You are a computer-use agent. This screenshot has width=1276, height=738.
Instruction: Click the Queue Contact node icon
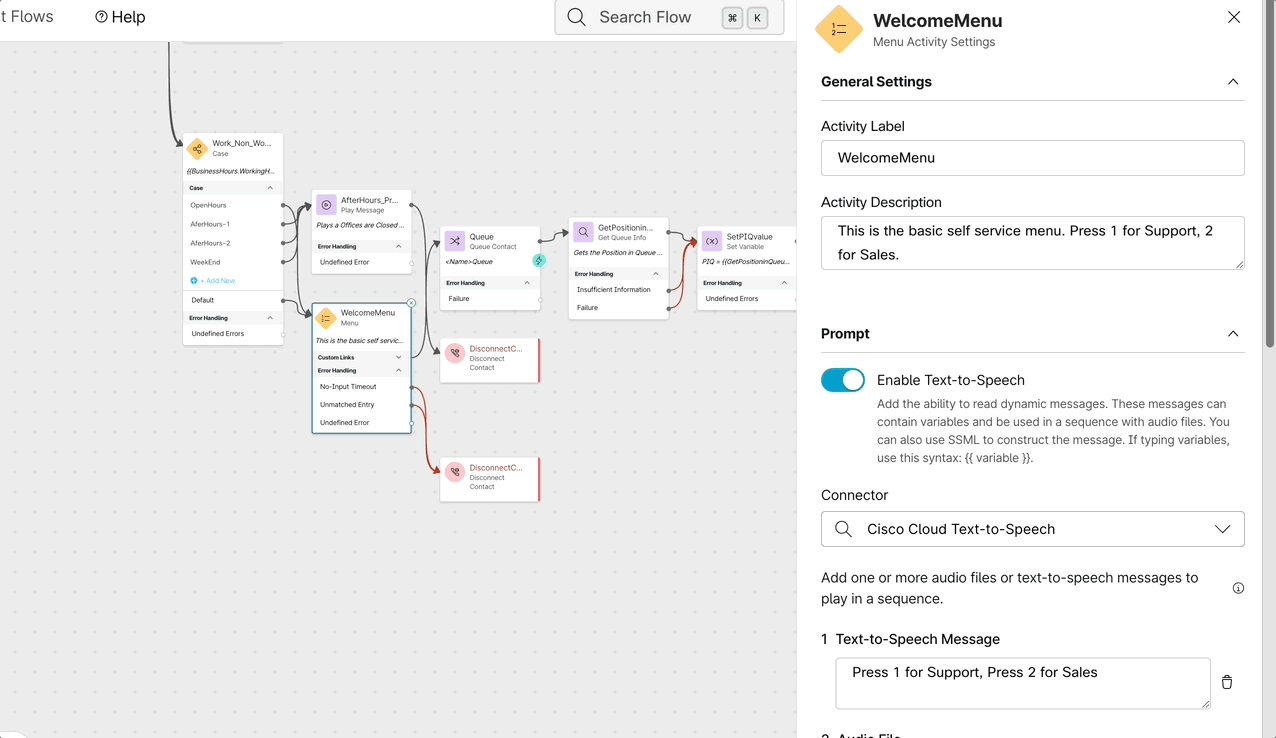coord(455,241)
